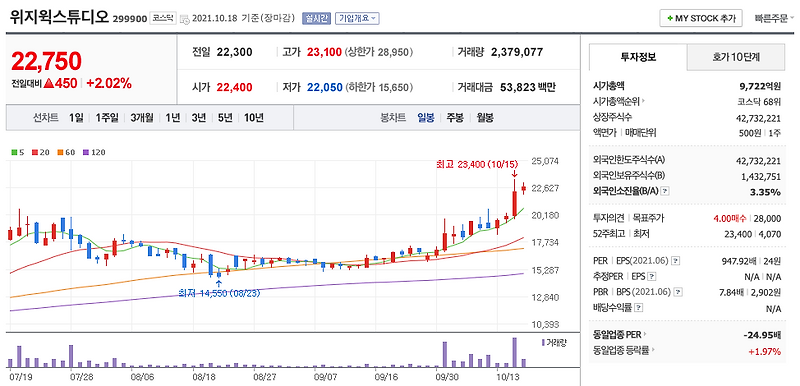
Task: Click the 코스닥 market label
Action: 163,18
